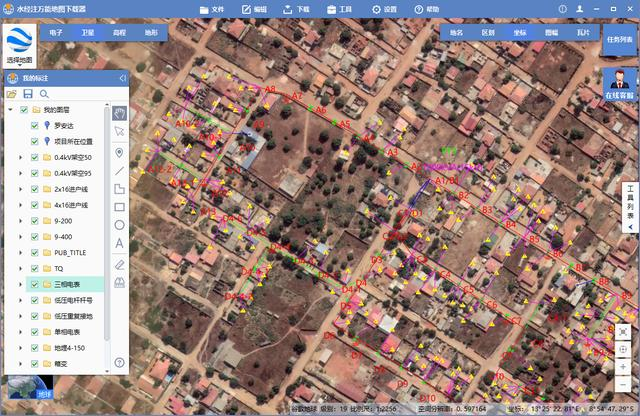Image resolution: width=640 pixels, height=416 pixels.
Task: Click the 地球 globe thumbnail
Action: point(31,387)
